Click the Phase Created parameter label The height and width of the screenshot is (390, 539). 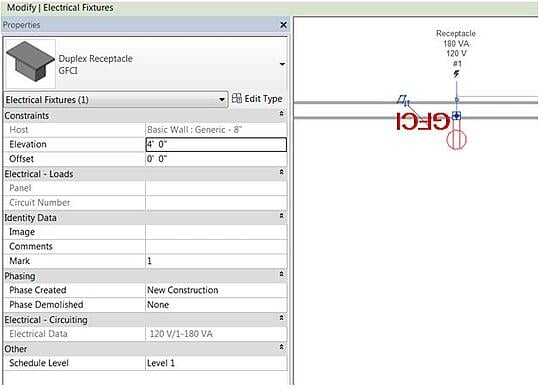pyautogui.click(x=38, y=290)
